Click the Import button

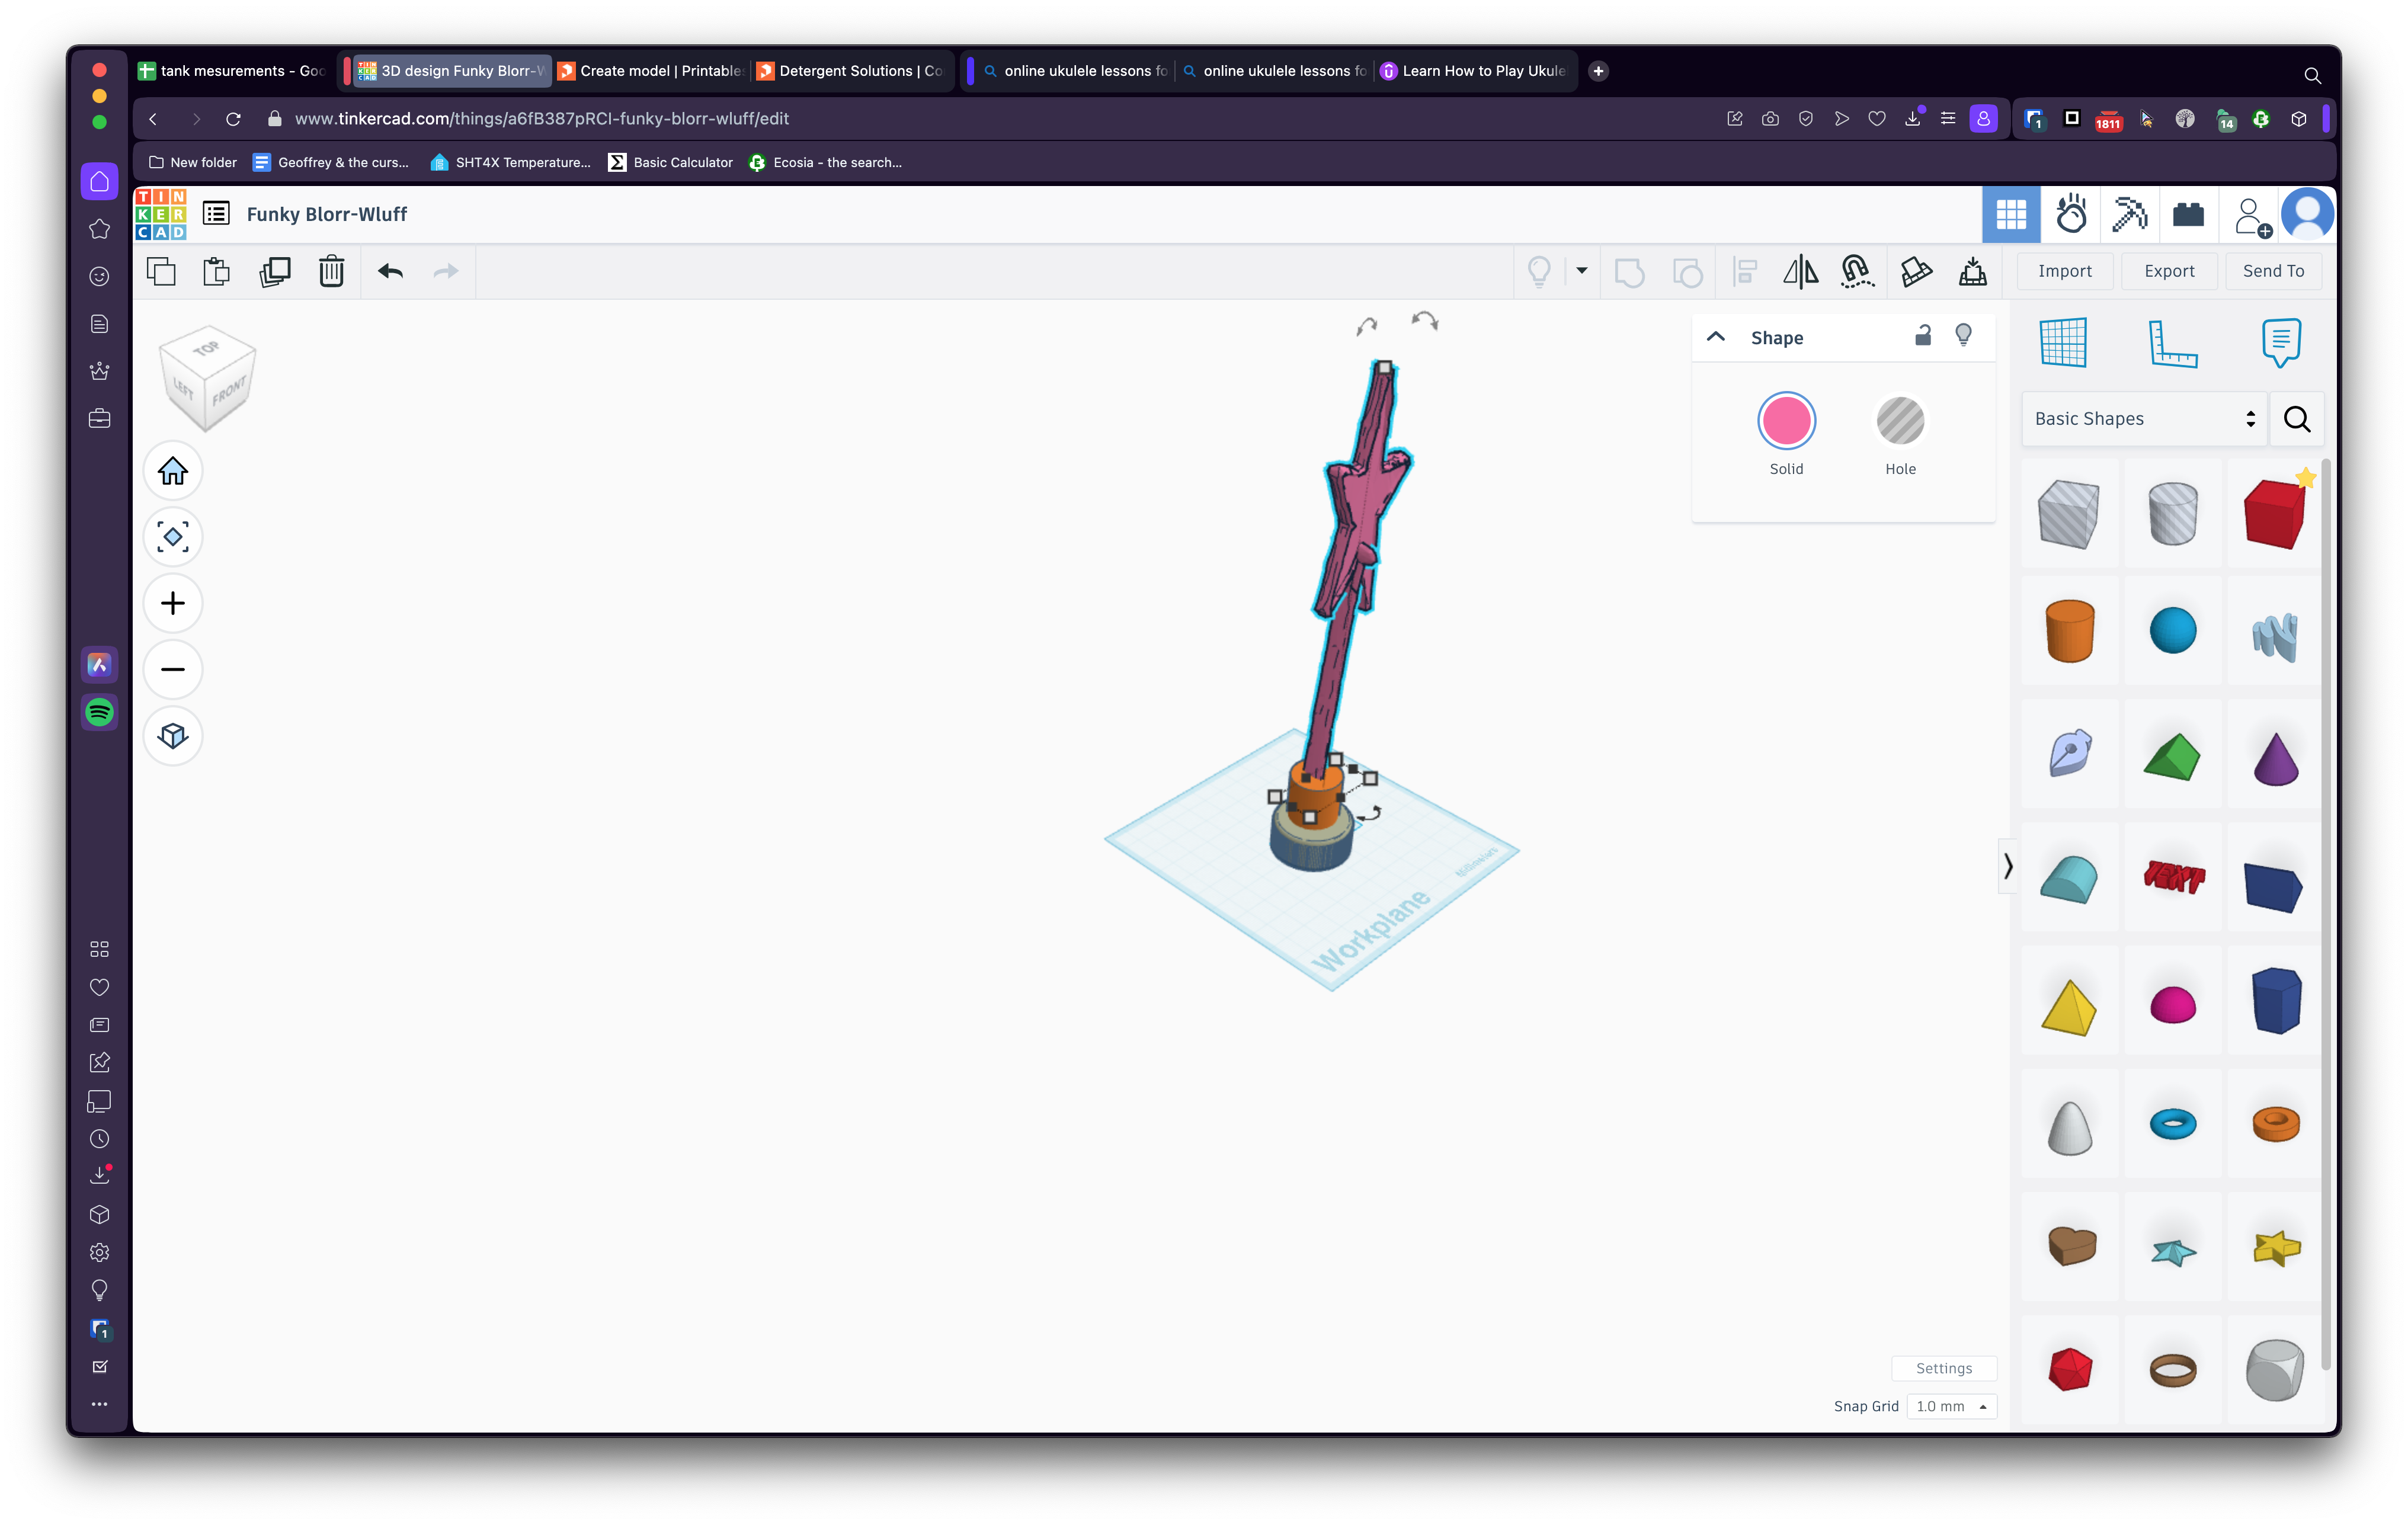2064,271
